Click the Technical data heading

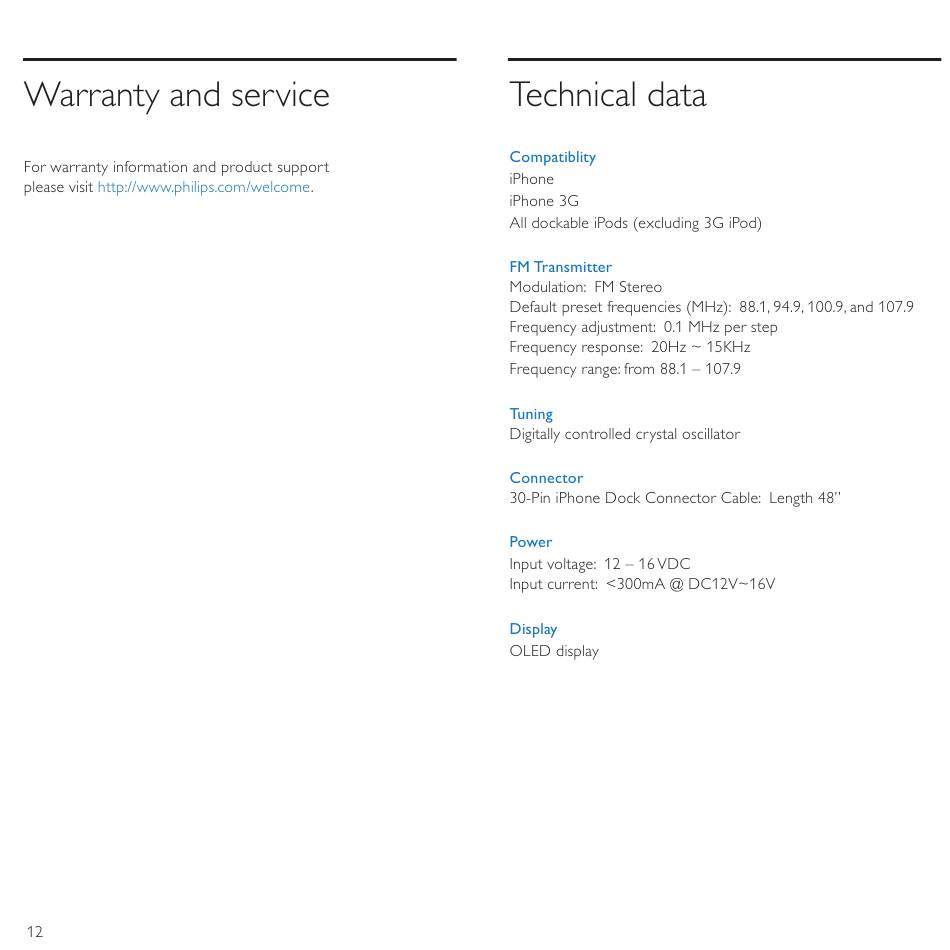[608, 95]
